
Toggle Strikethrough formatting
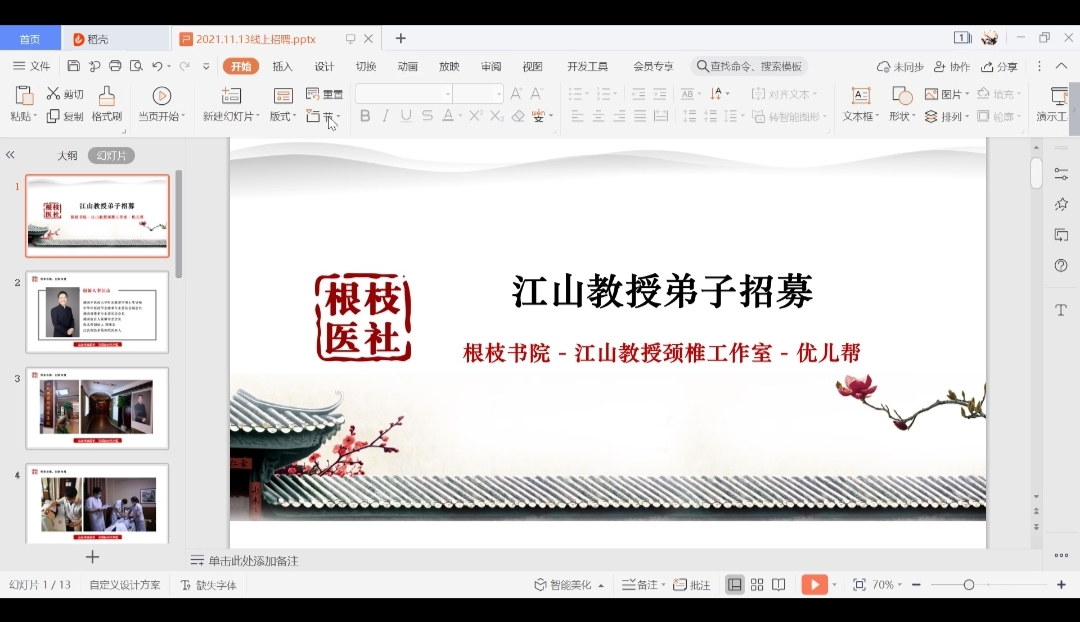(427, 116)
